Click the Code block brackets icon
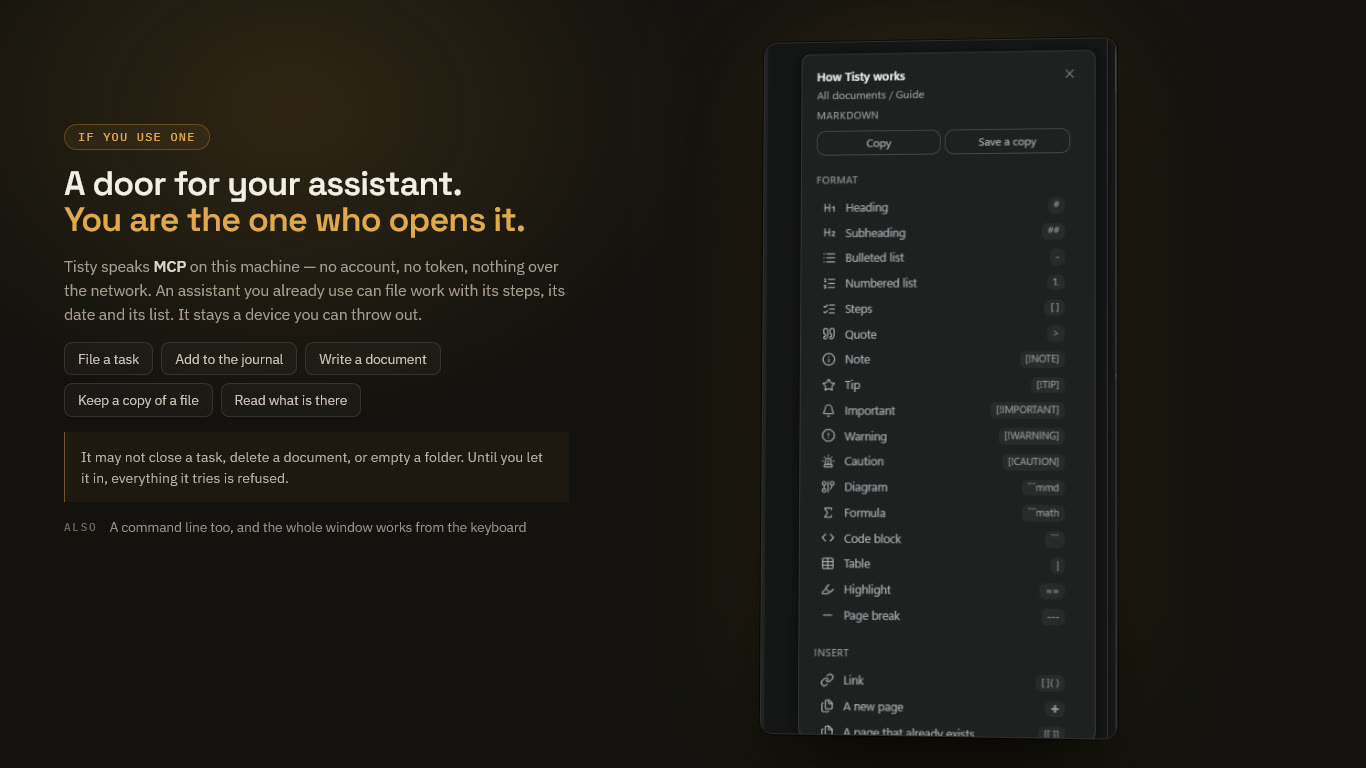 tap(827, 538)
